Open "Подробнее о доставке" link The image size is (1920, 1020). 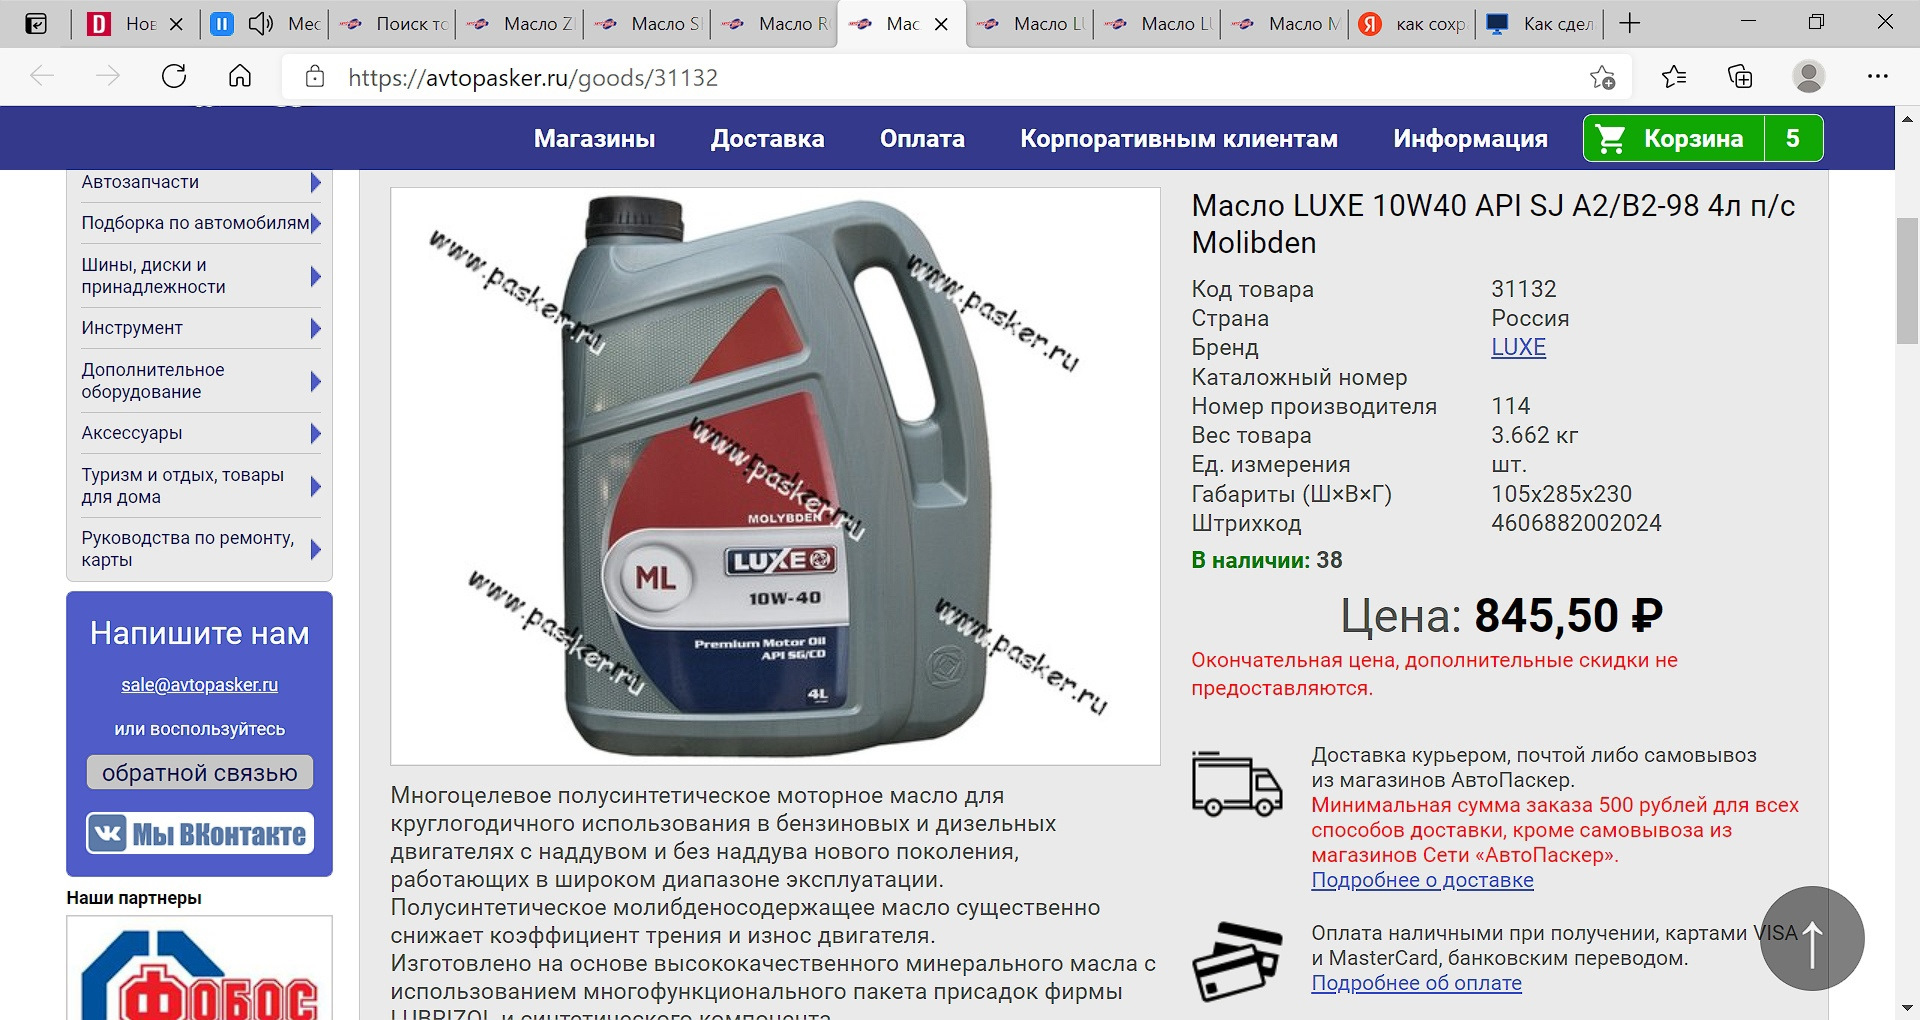tap(1422, 880)
